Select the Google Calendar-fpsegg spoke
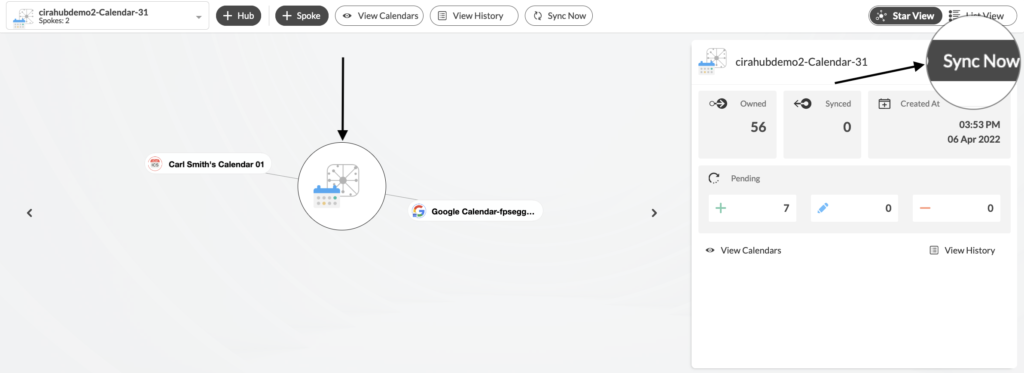The width and height of the screenshot is (1024, 373). pyautogui.click(x=475, y=211)
